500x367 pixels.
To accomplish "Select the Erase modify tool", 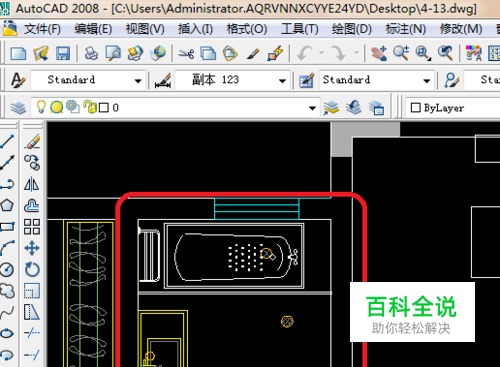I will [x=32, y=142].
